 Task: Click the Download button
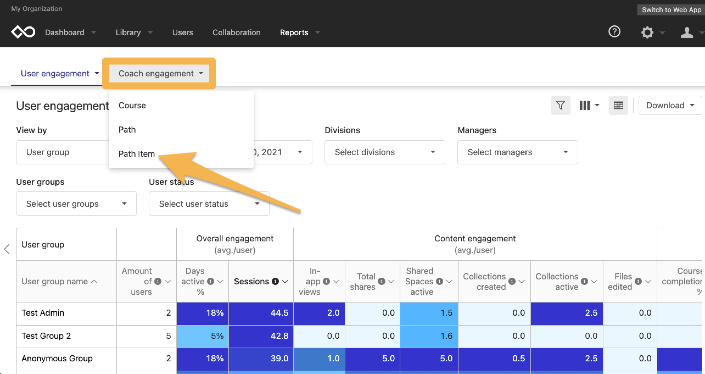point(669,105)
